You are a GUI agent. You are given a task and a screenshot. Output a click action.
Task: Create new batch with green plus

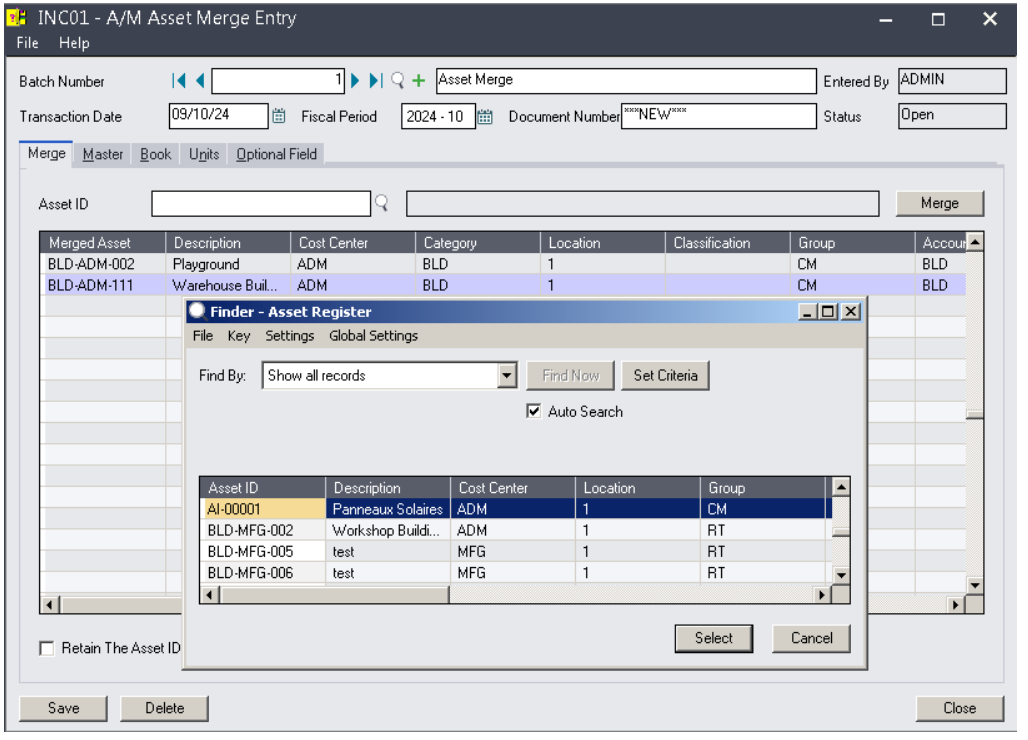coord(419,81)
